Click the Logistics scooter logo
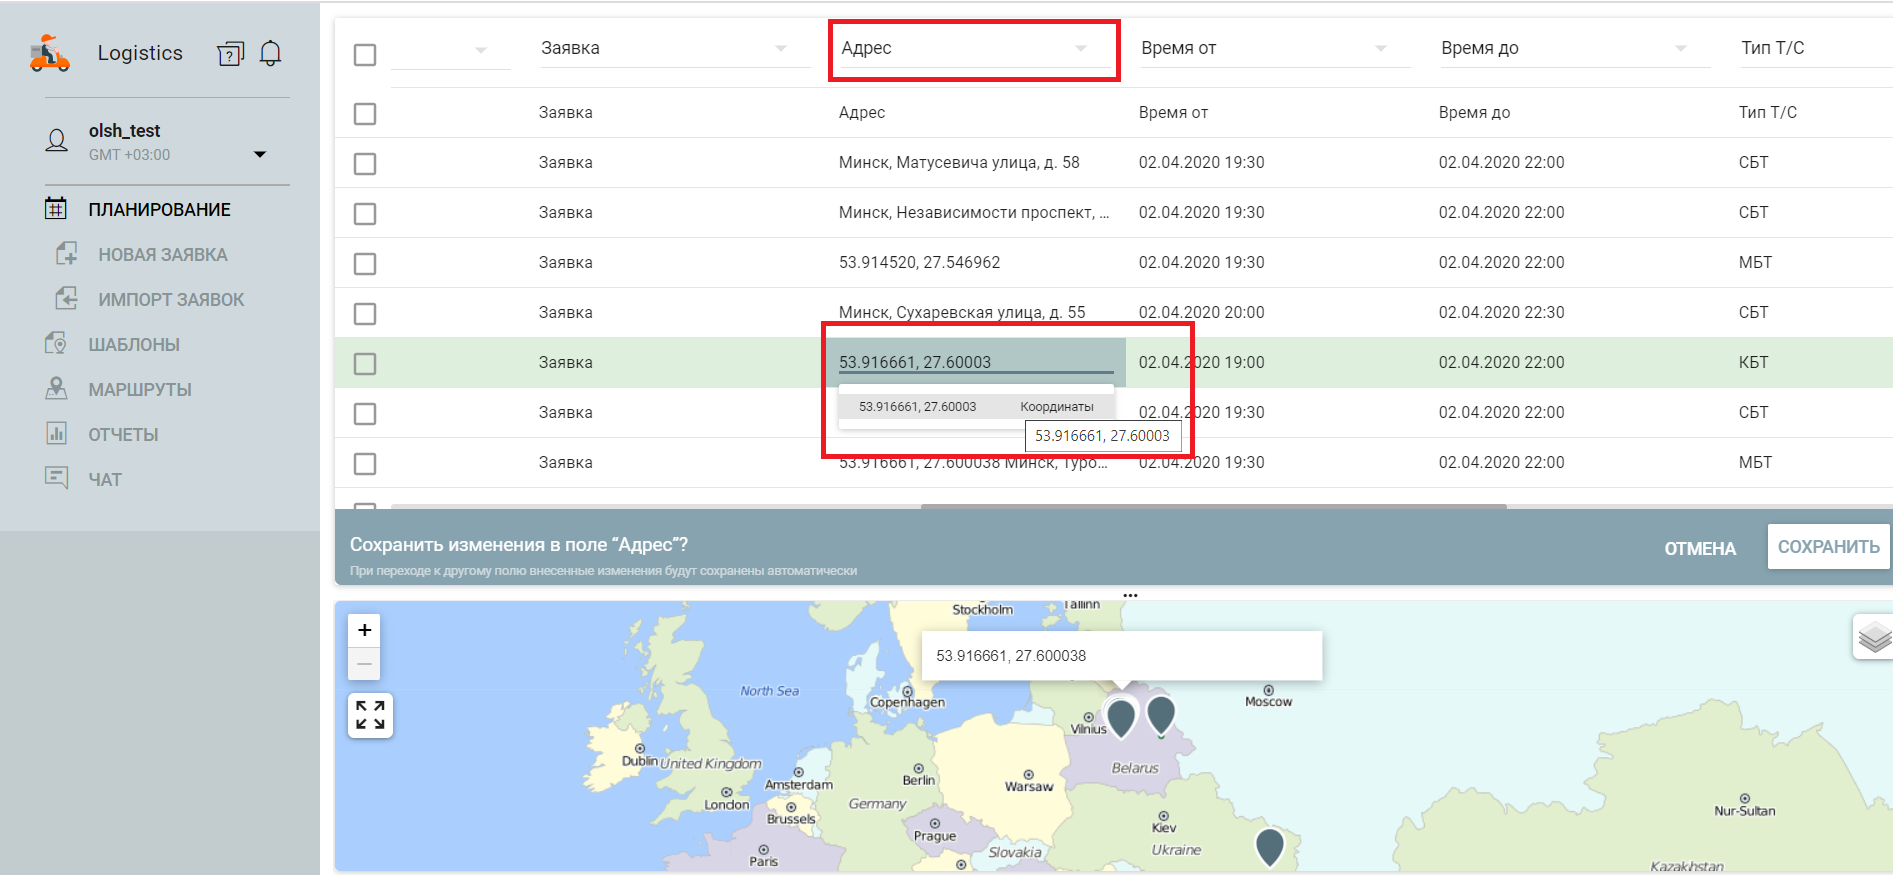The image size is (1893, 875). click(49, 54)
